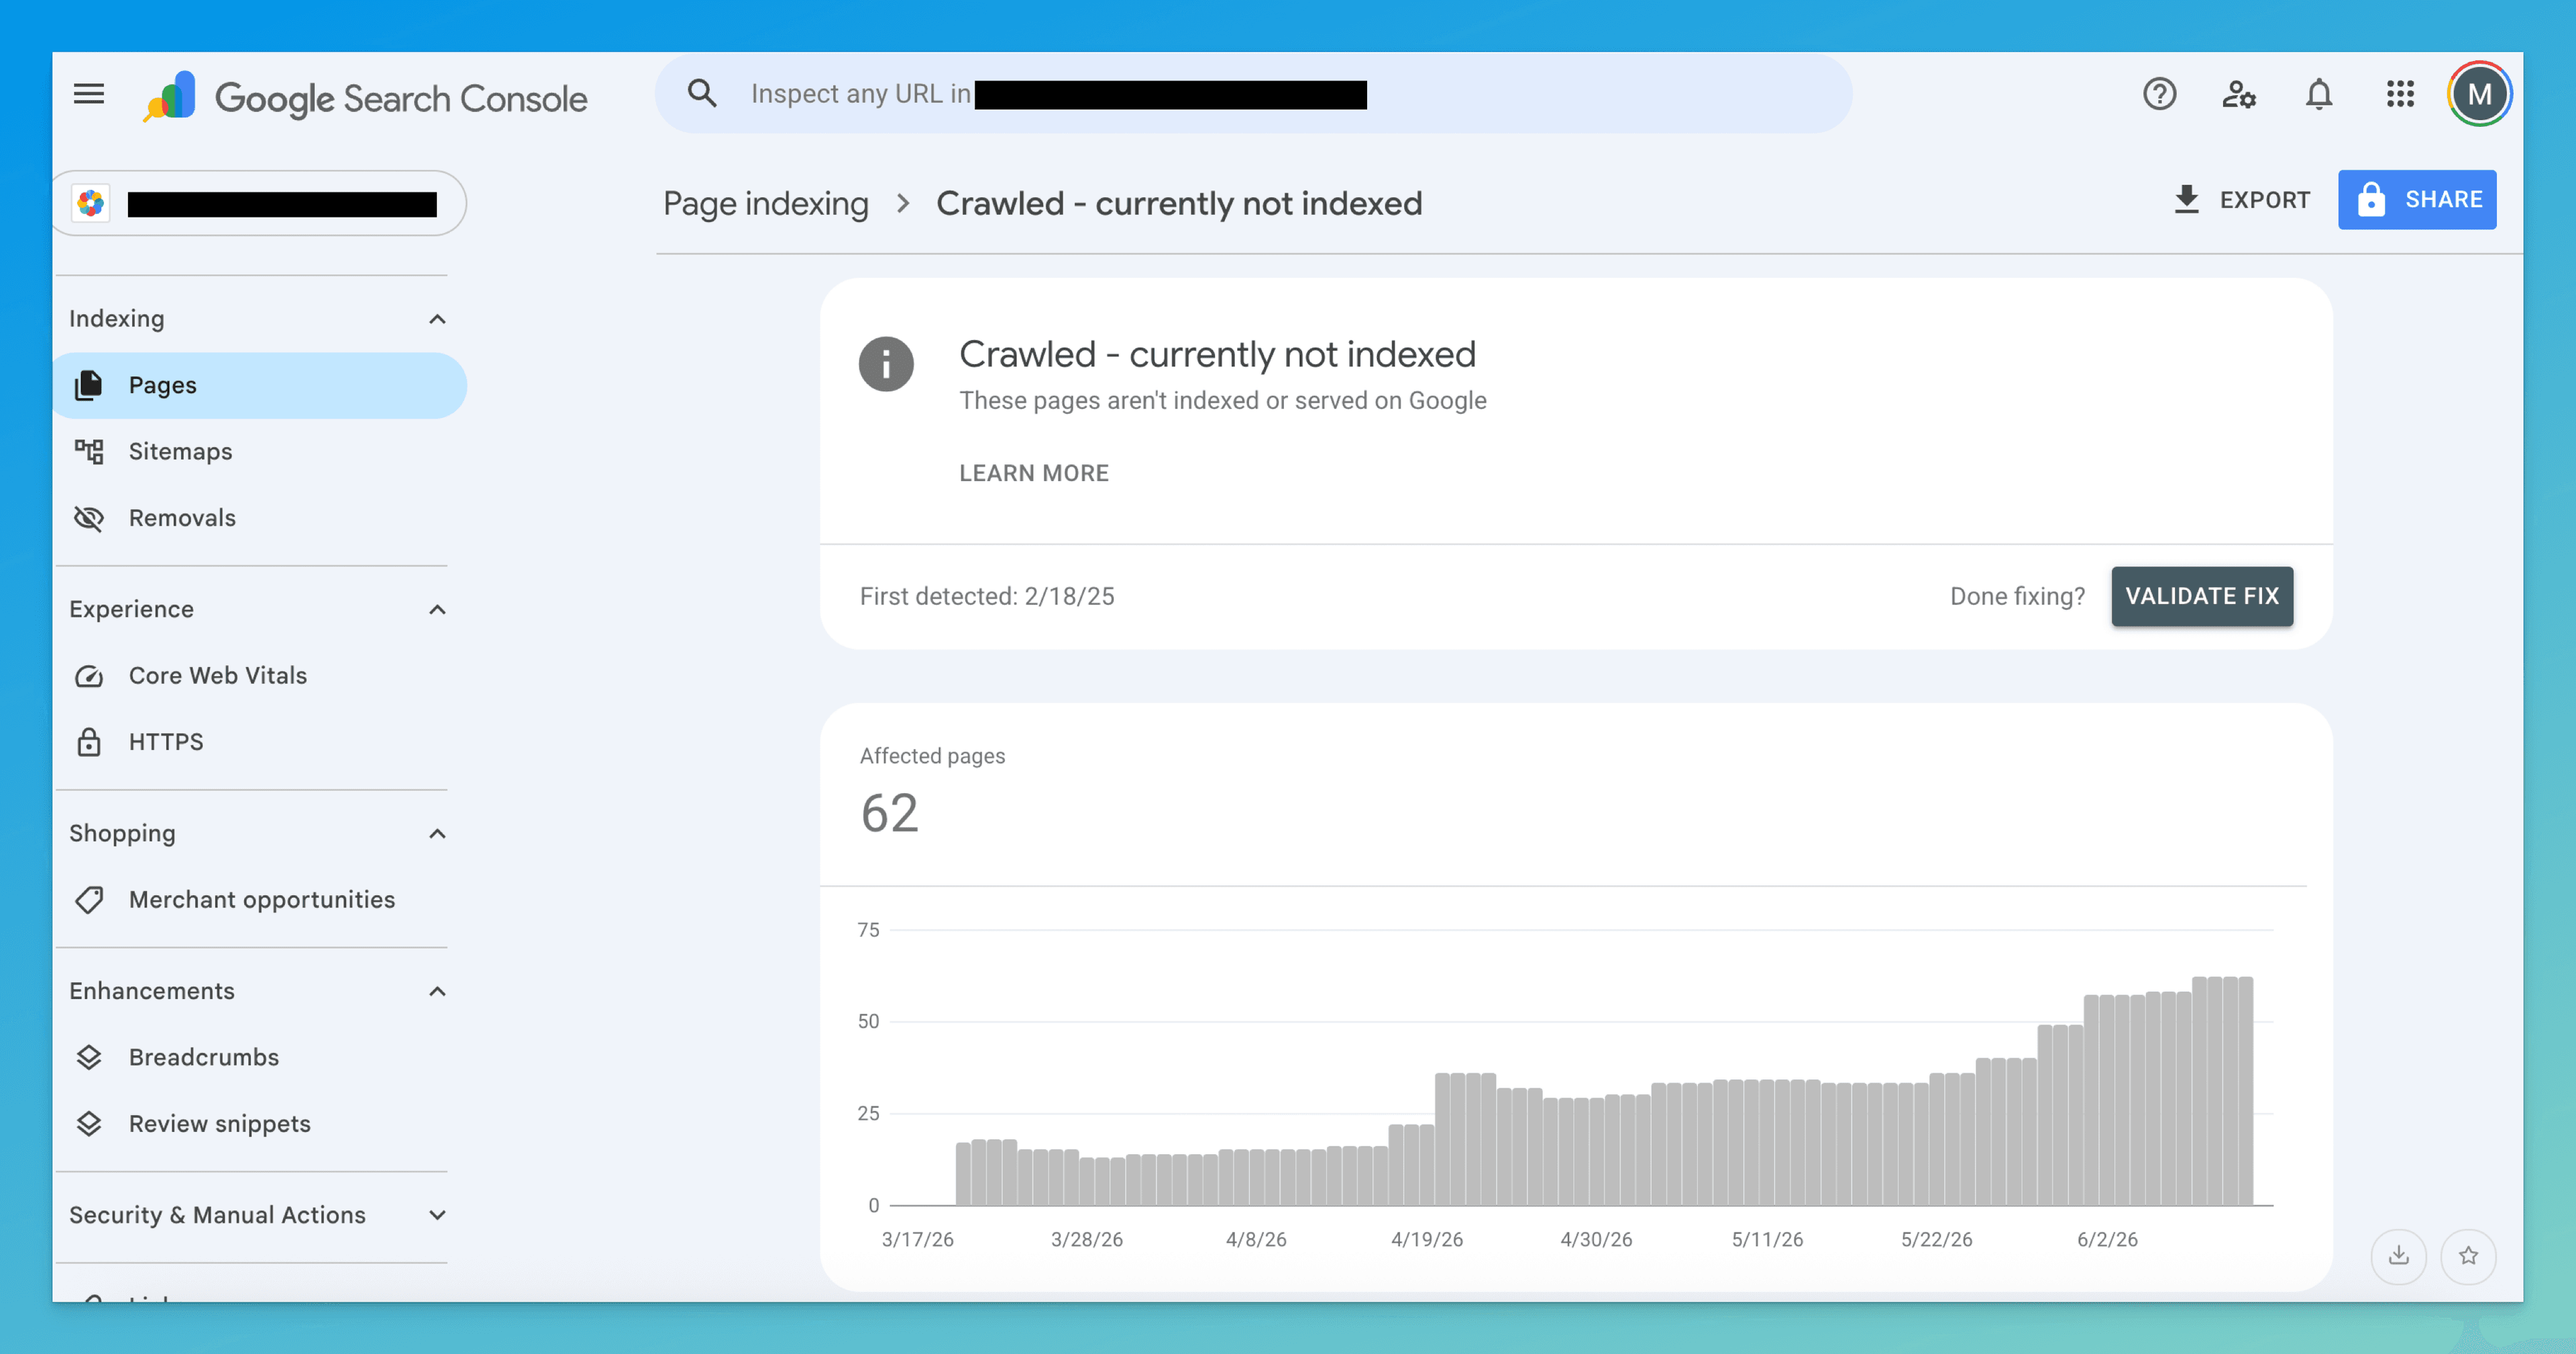The height and width of the screenshot is (1354, 2576).
Task: Focus the Inspect any URL field
Action: [1253, 94]
